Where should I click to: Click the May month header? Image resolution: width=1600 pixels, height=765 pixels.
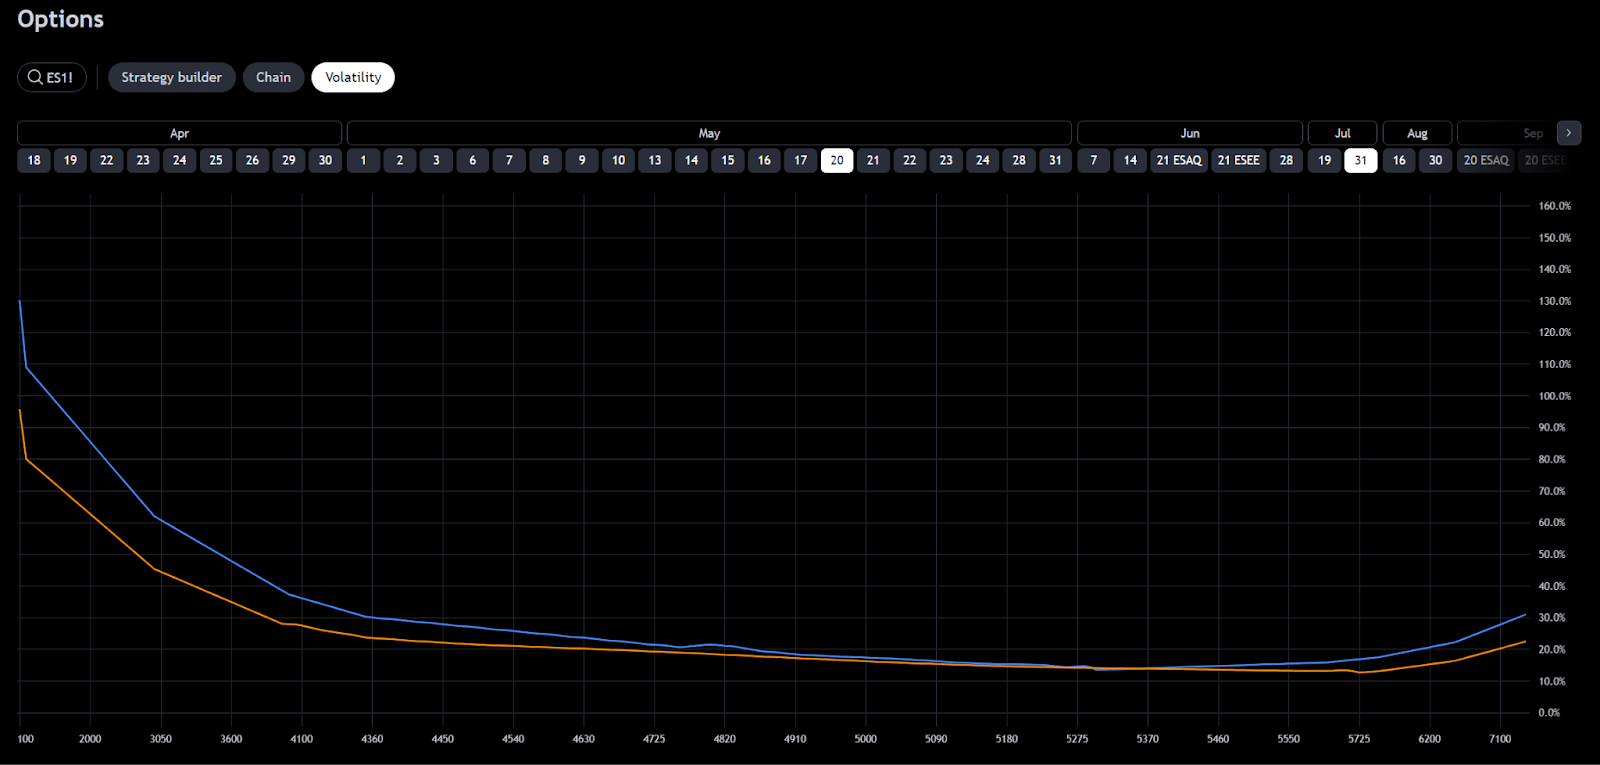[x=709, y=133]
